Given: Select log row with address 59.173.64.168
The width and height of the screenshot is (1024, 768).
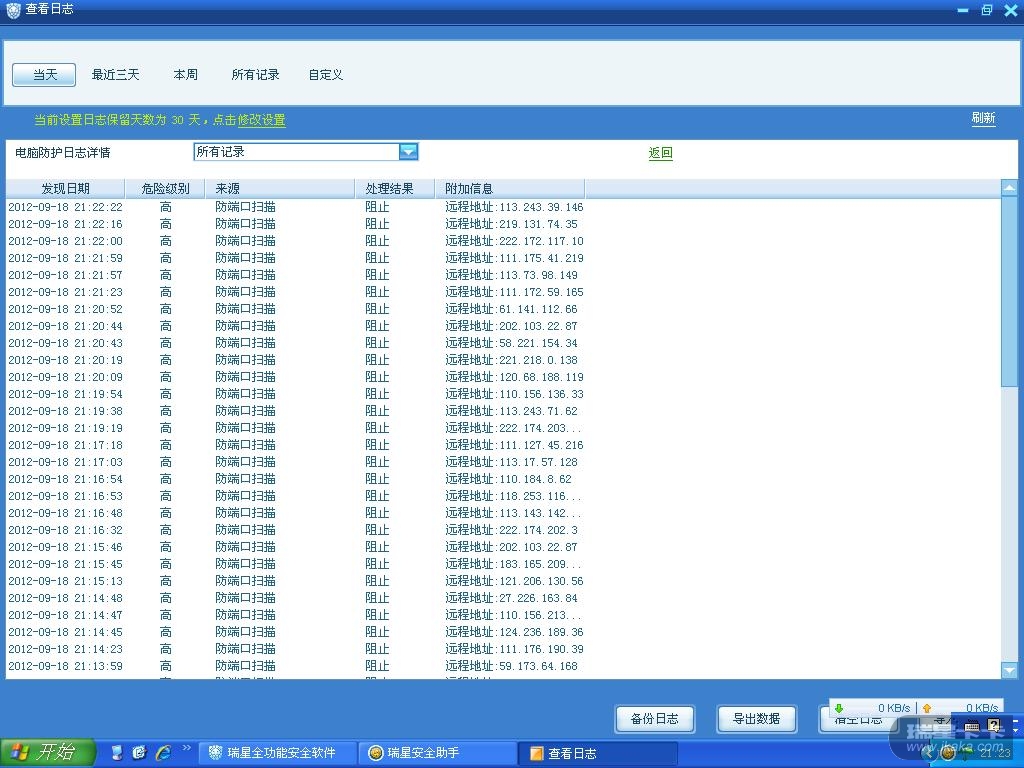Looking at the screenshot, I should click(x=503, y=665).
